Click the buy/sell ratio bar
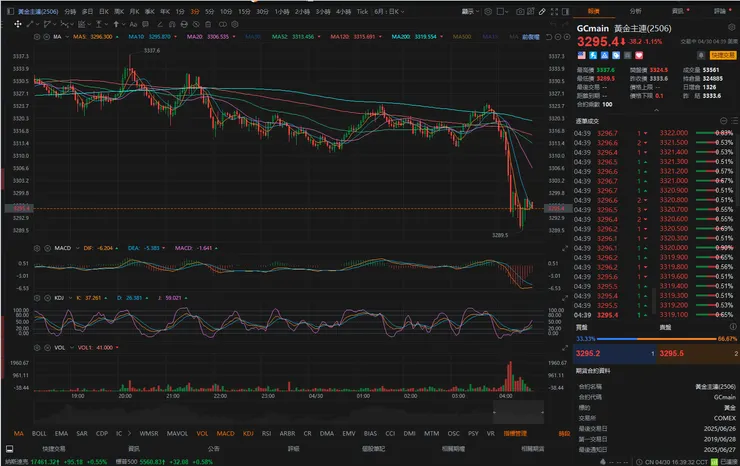The image size is (740, 466). pyautogui.click(x=657, y=338)
